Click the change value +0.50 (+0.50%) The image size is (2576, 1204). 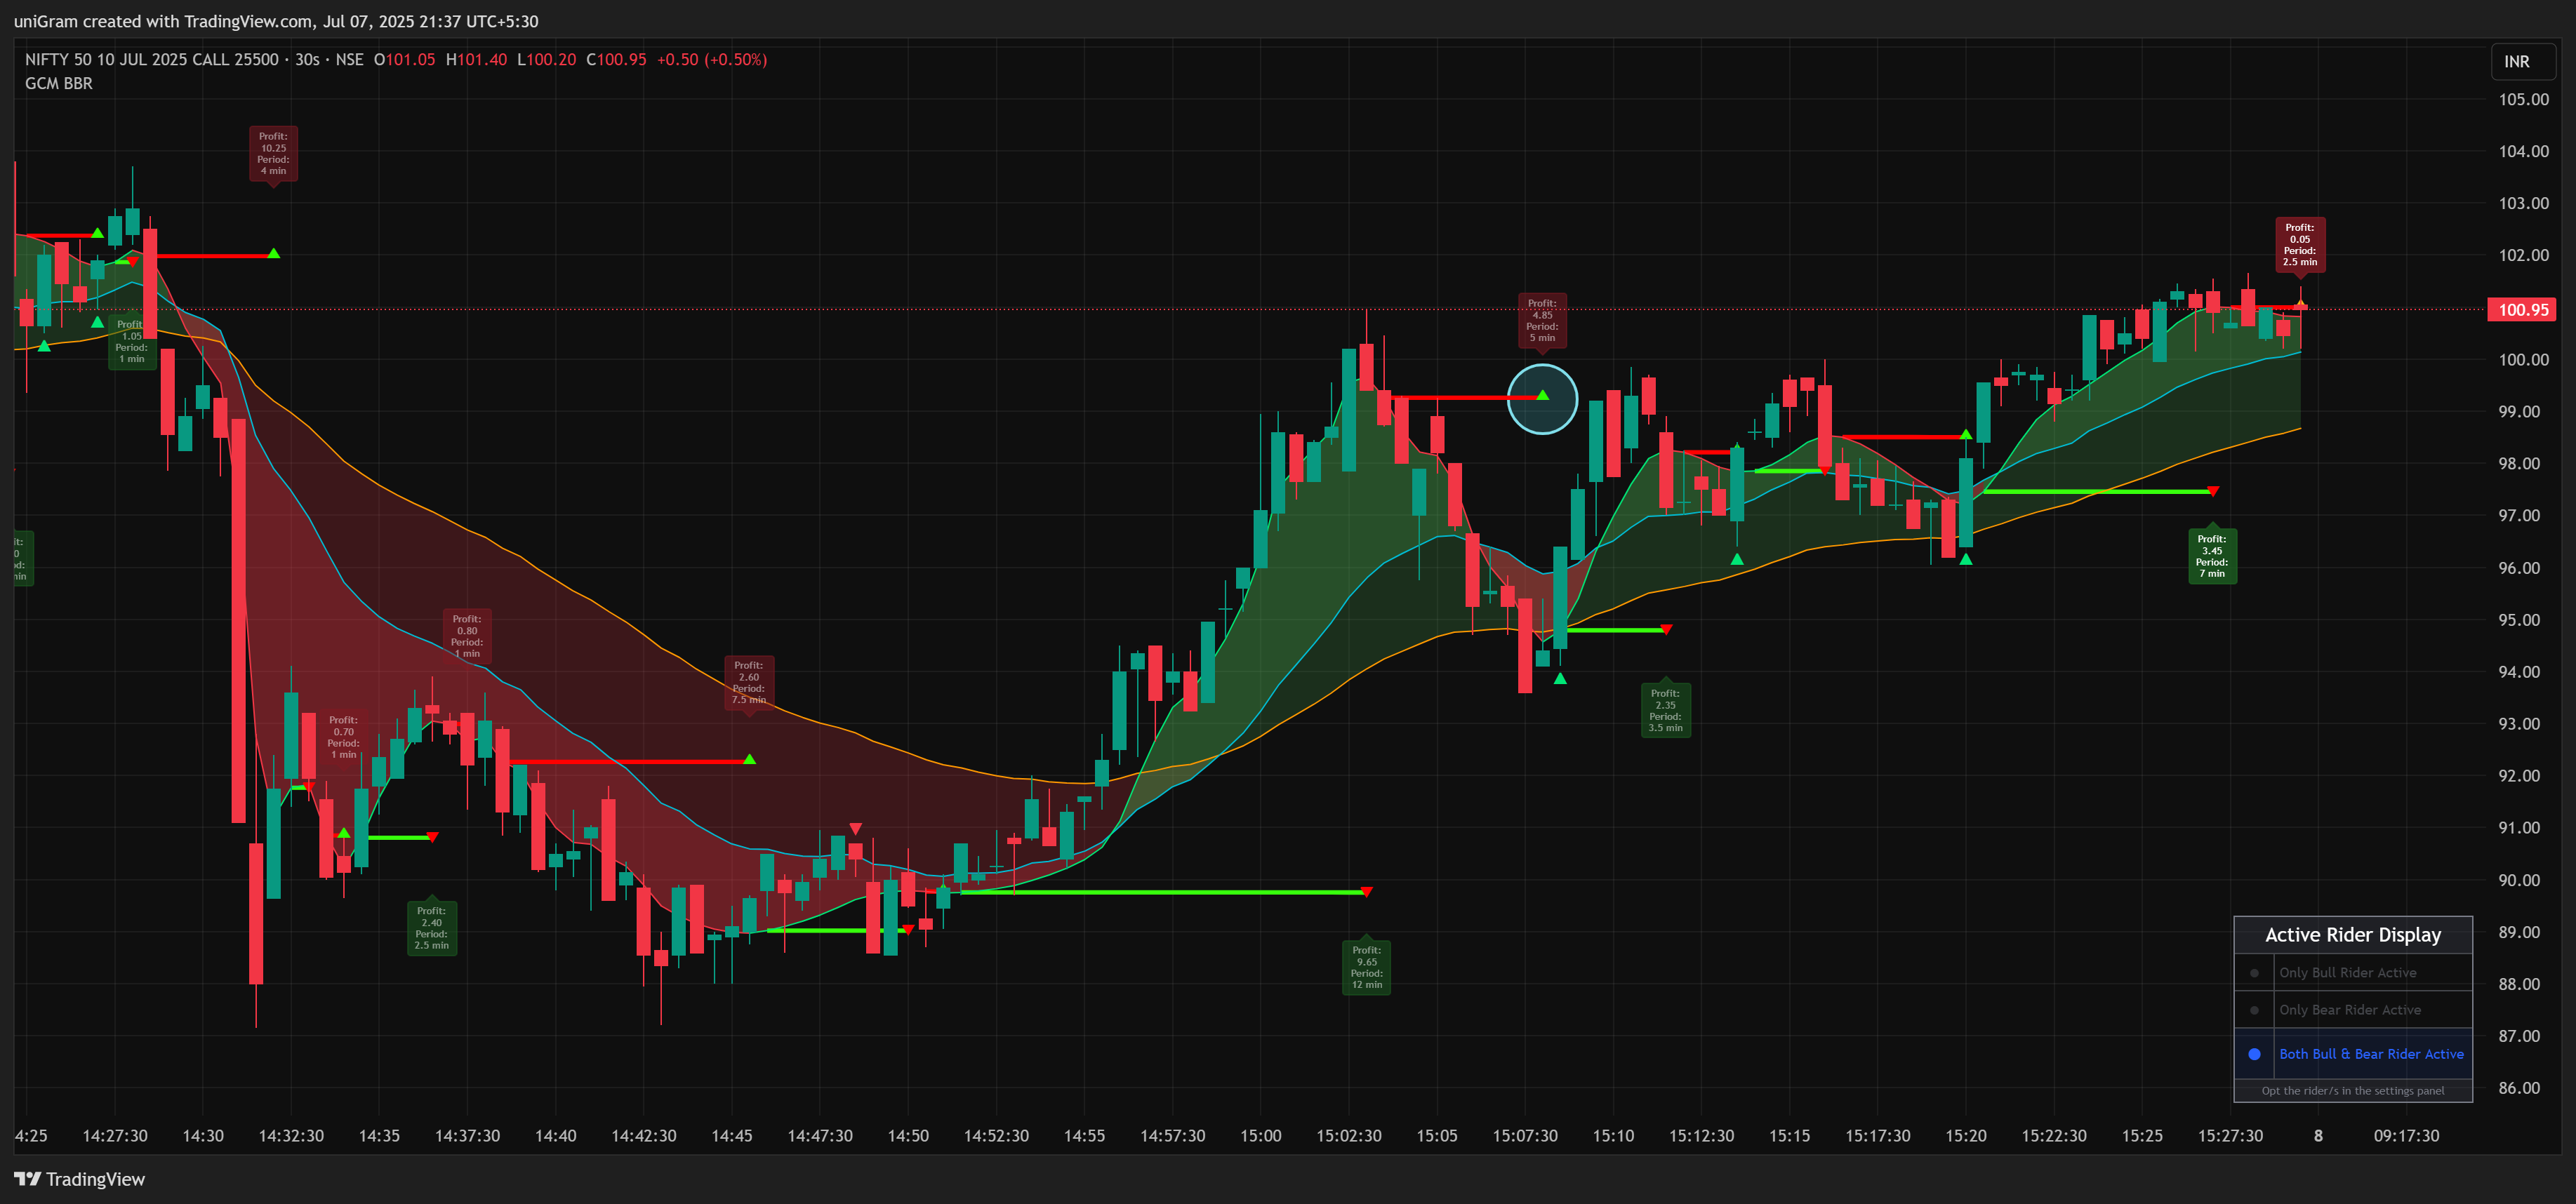click(712, 60)
